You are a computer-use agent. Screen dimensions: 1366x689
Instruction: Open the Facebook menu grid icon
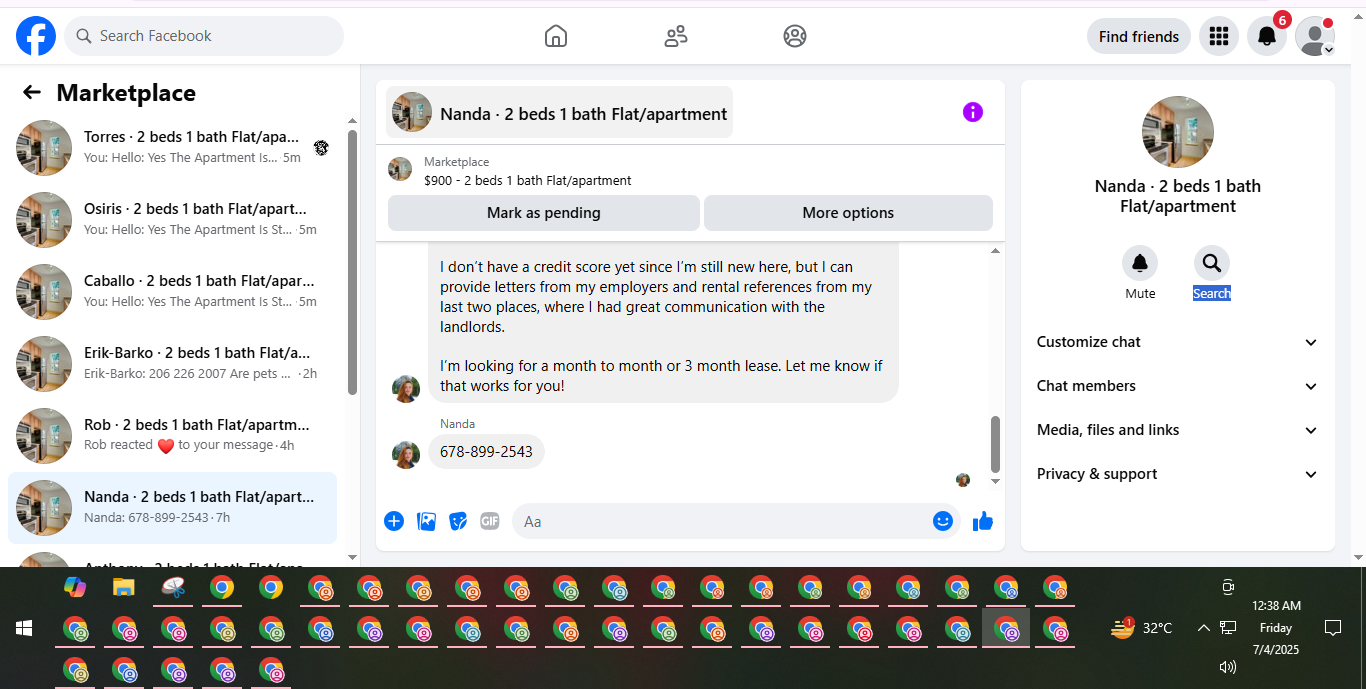tap(1218, 36)
